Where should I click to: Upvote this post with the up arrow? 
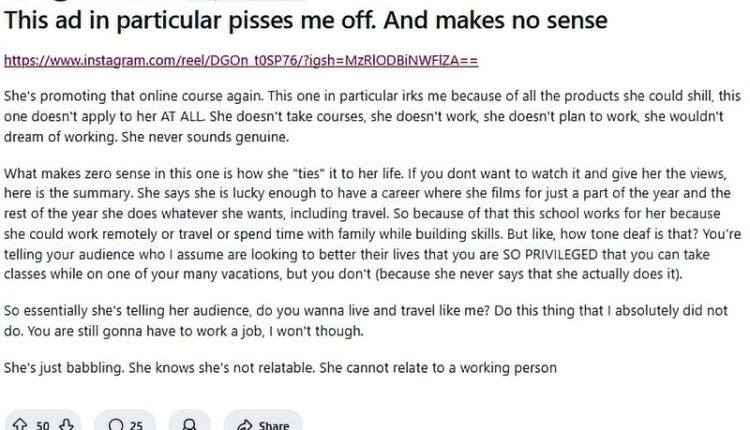pos(20,424)
